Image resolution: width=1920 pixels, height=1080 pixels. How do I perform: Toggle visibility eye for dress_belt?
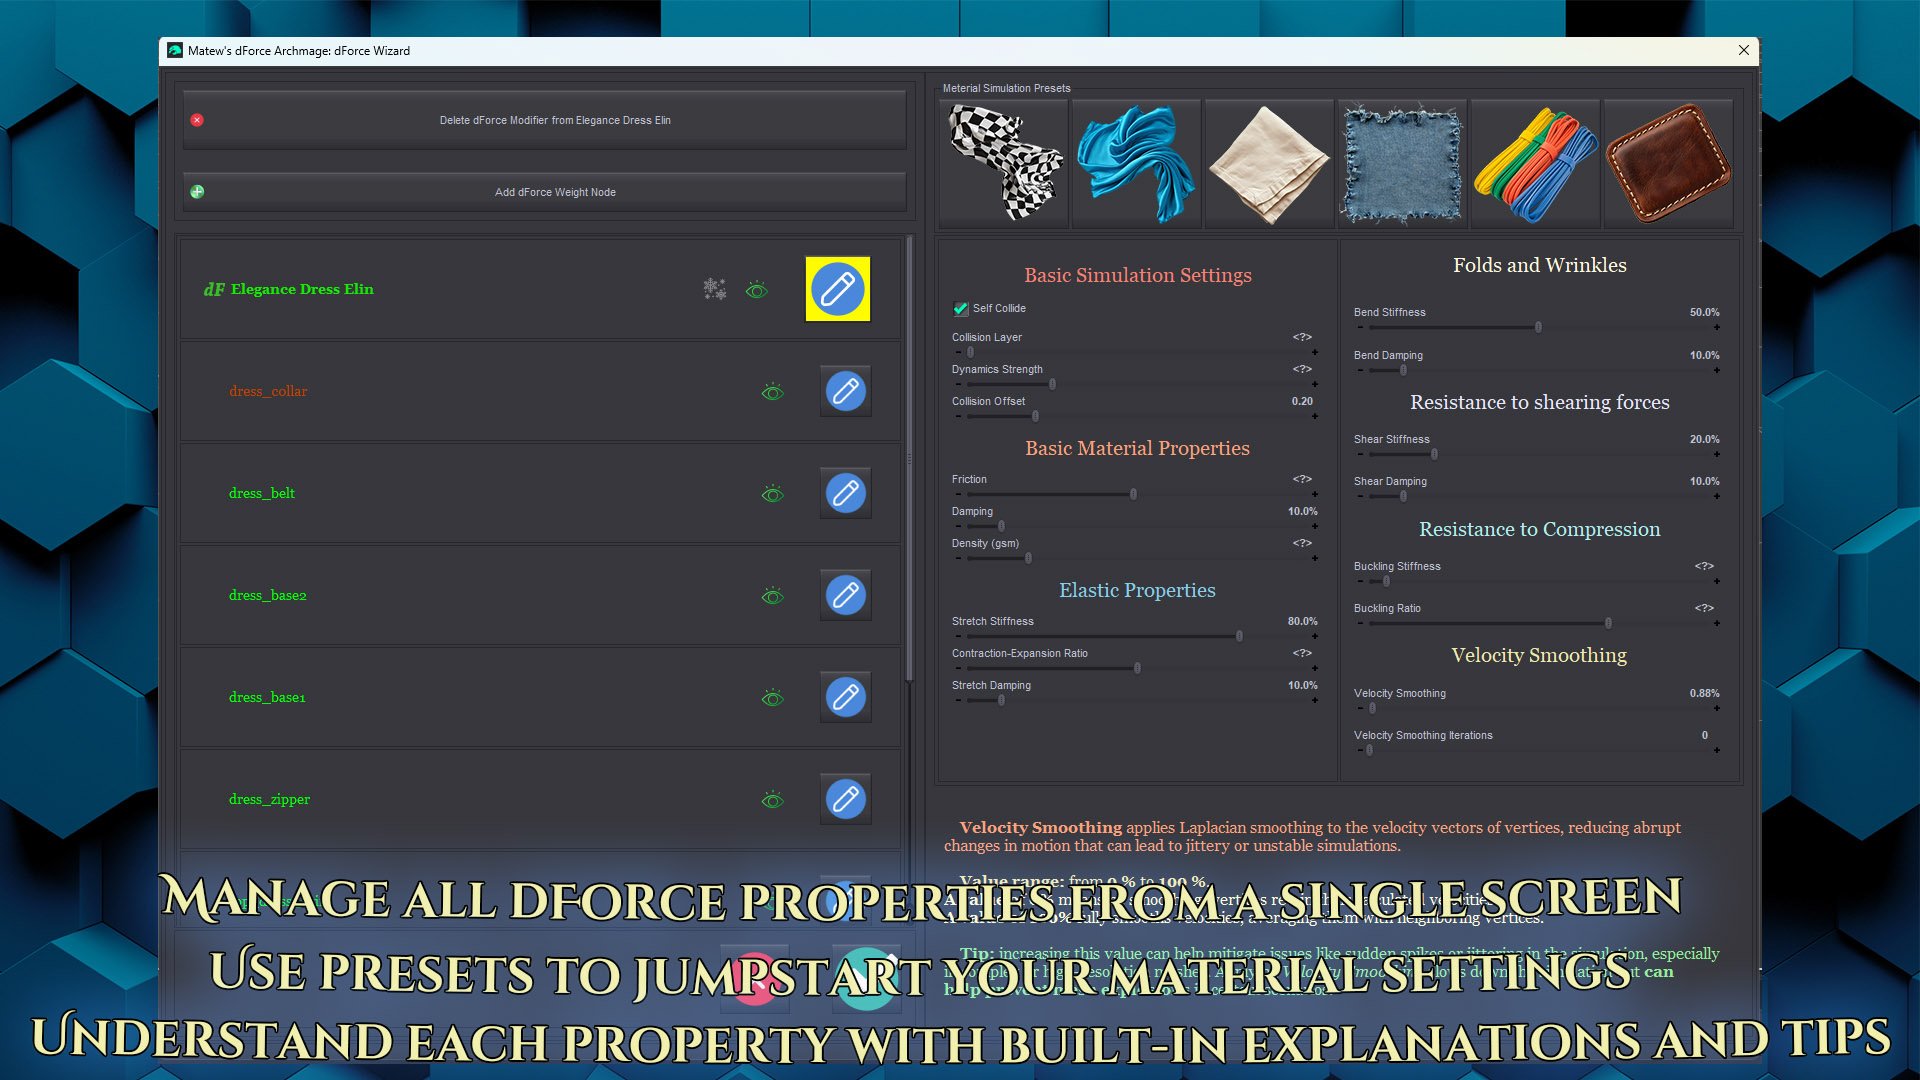click(x=772, y=494)
